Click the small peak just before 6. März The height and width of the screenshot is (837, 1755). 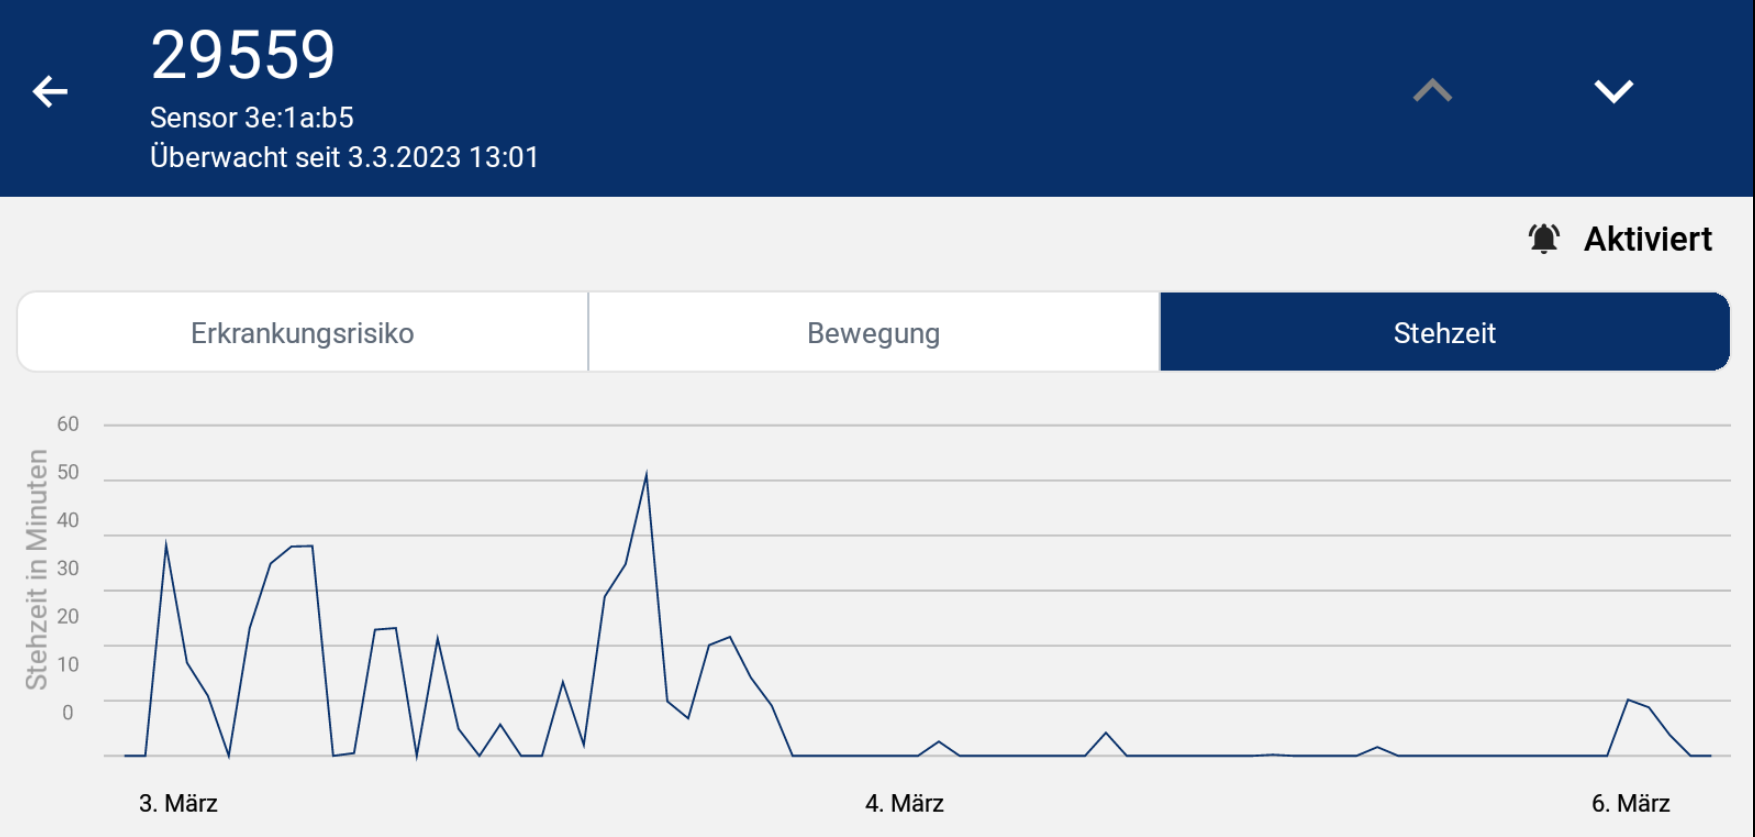tap(1628, 700)
